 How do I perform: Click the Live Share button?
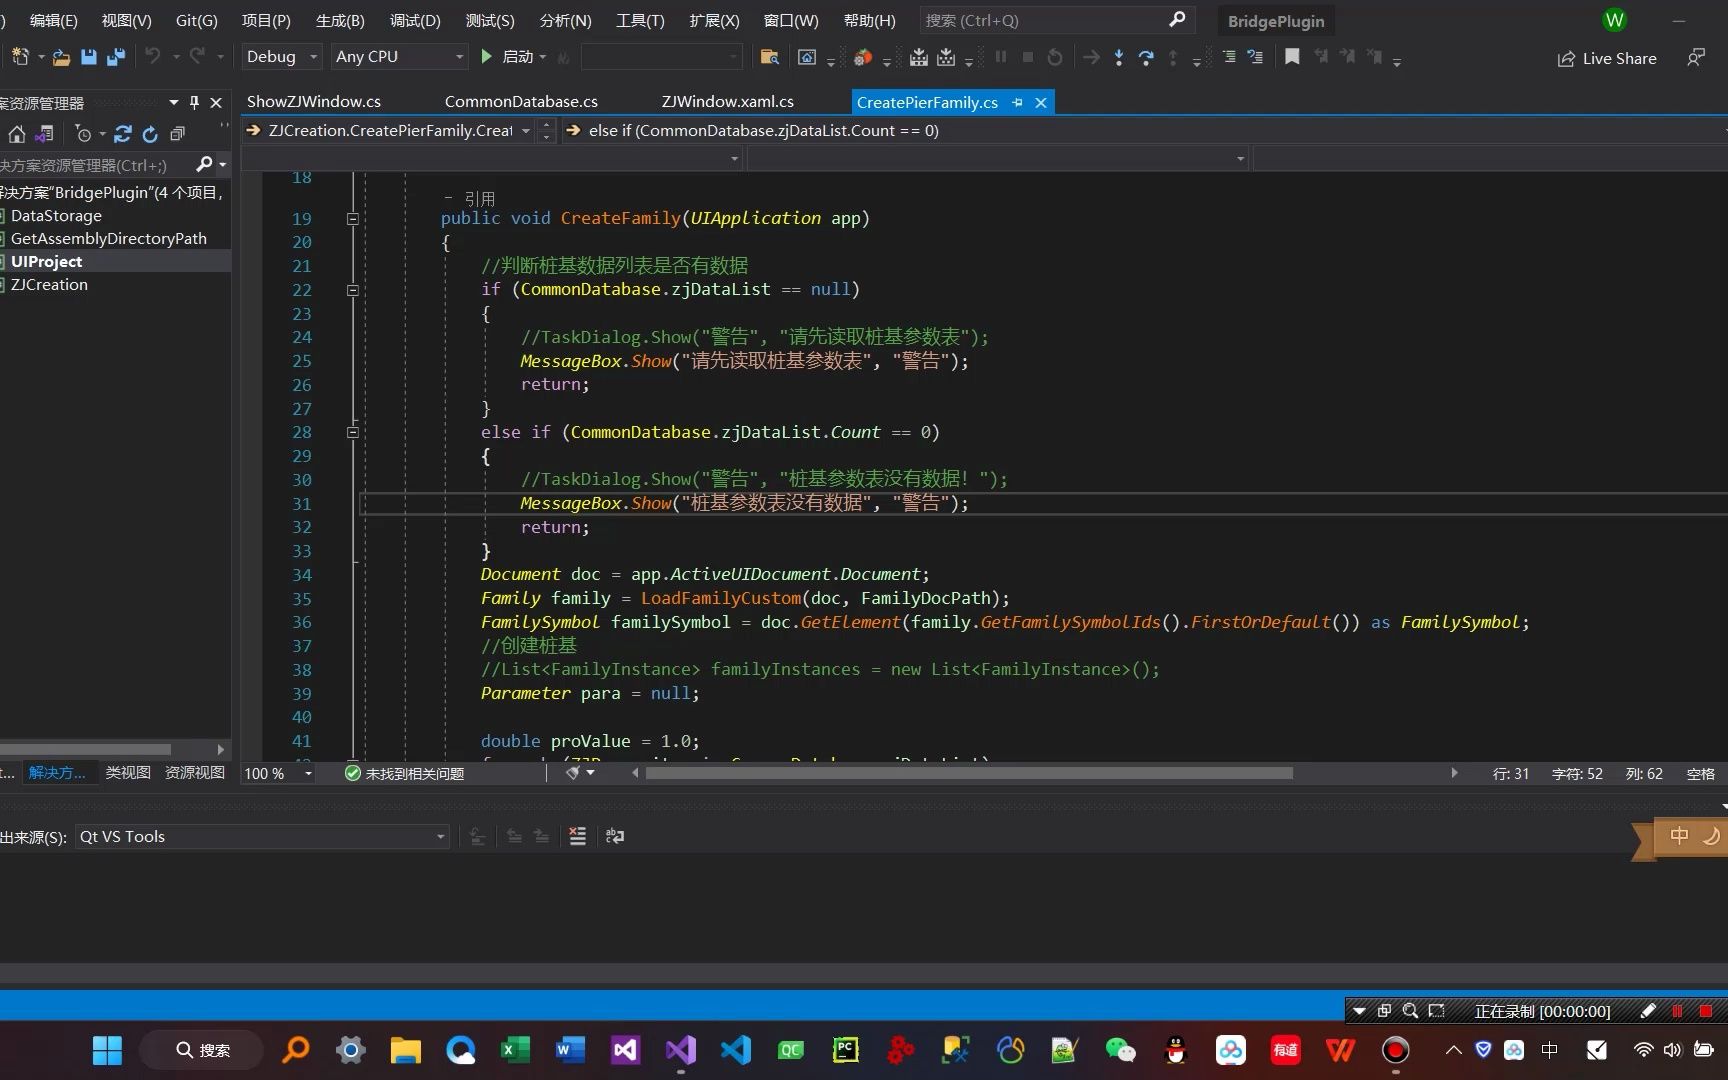pos(1607,58)
